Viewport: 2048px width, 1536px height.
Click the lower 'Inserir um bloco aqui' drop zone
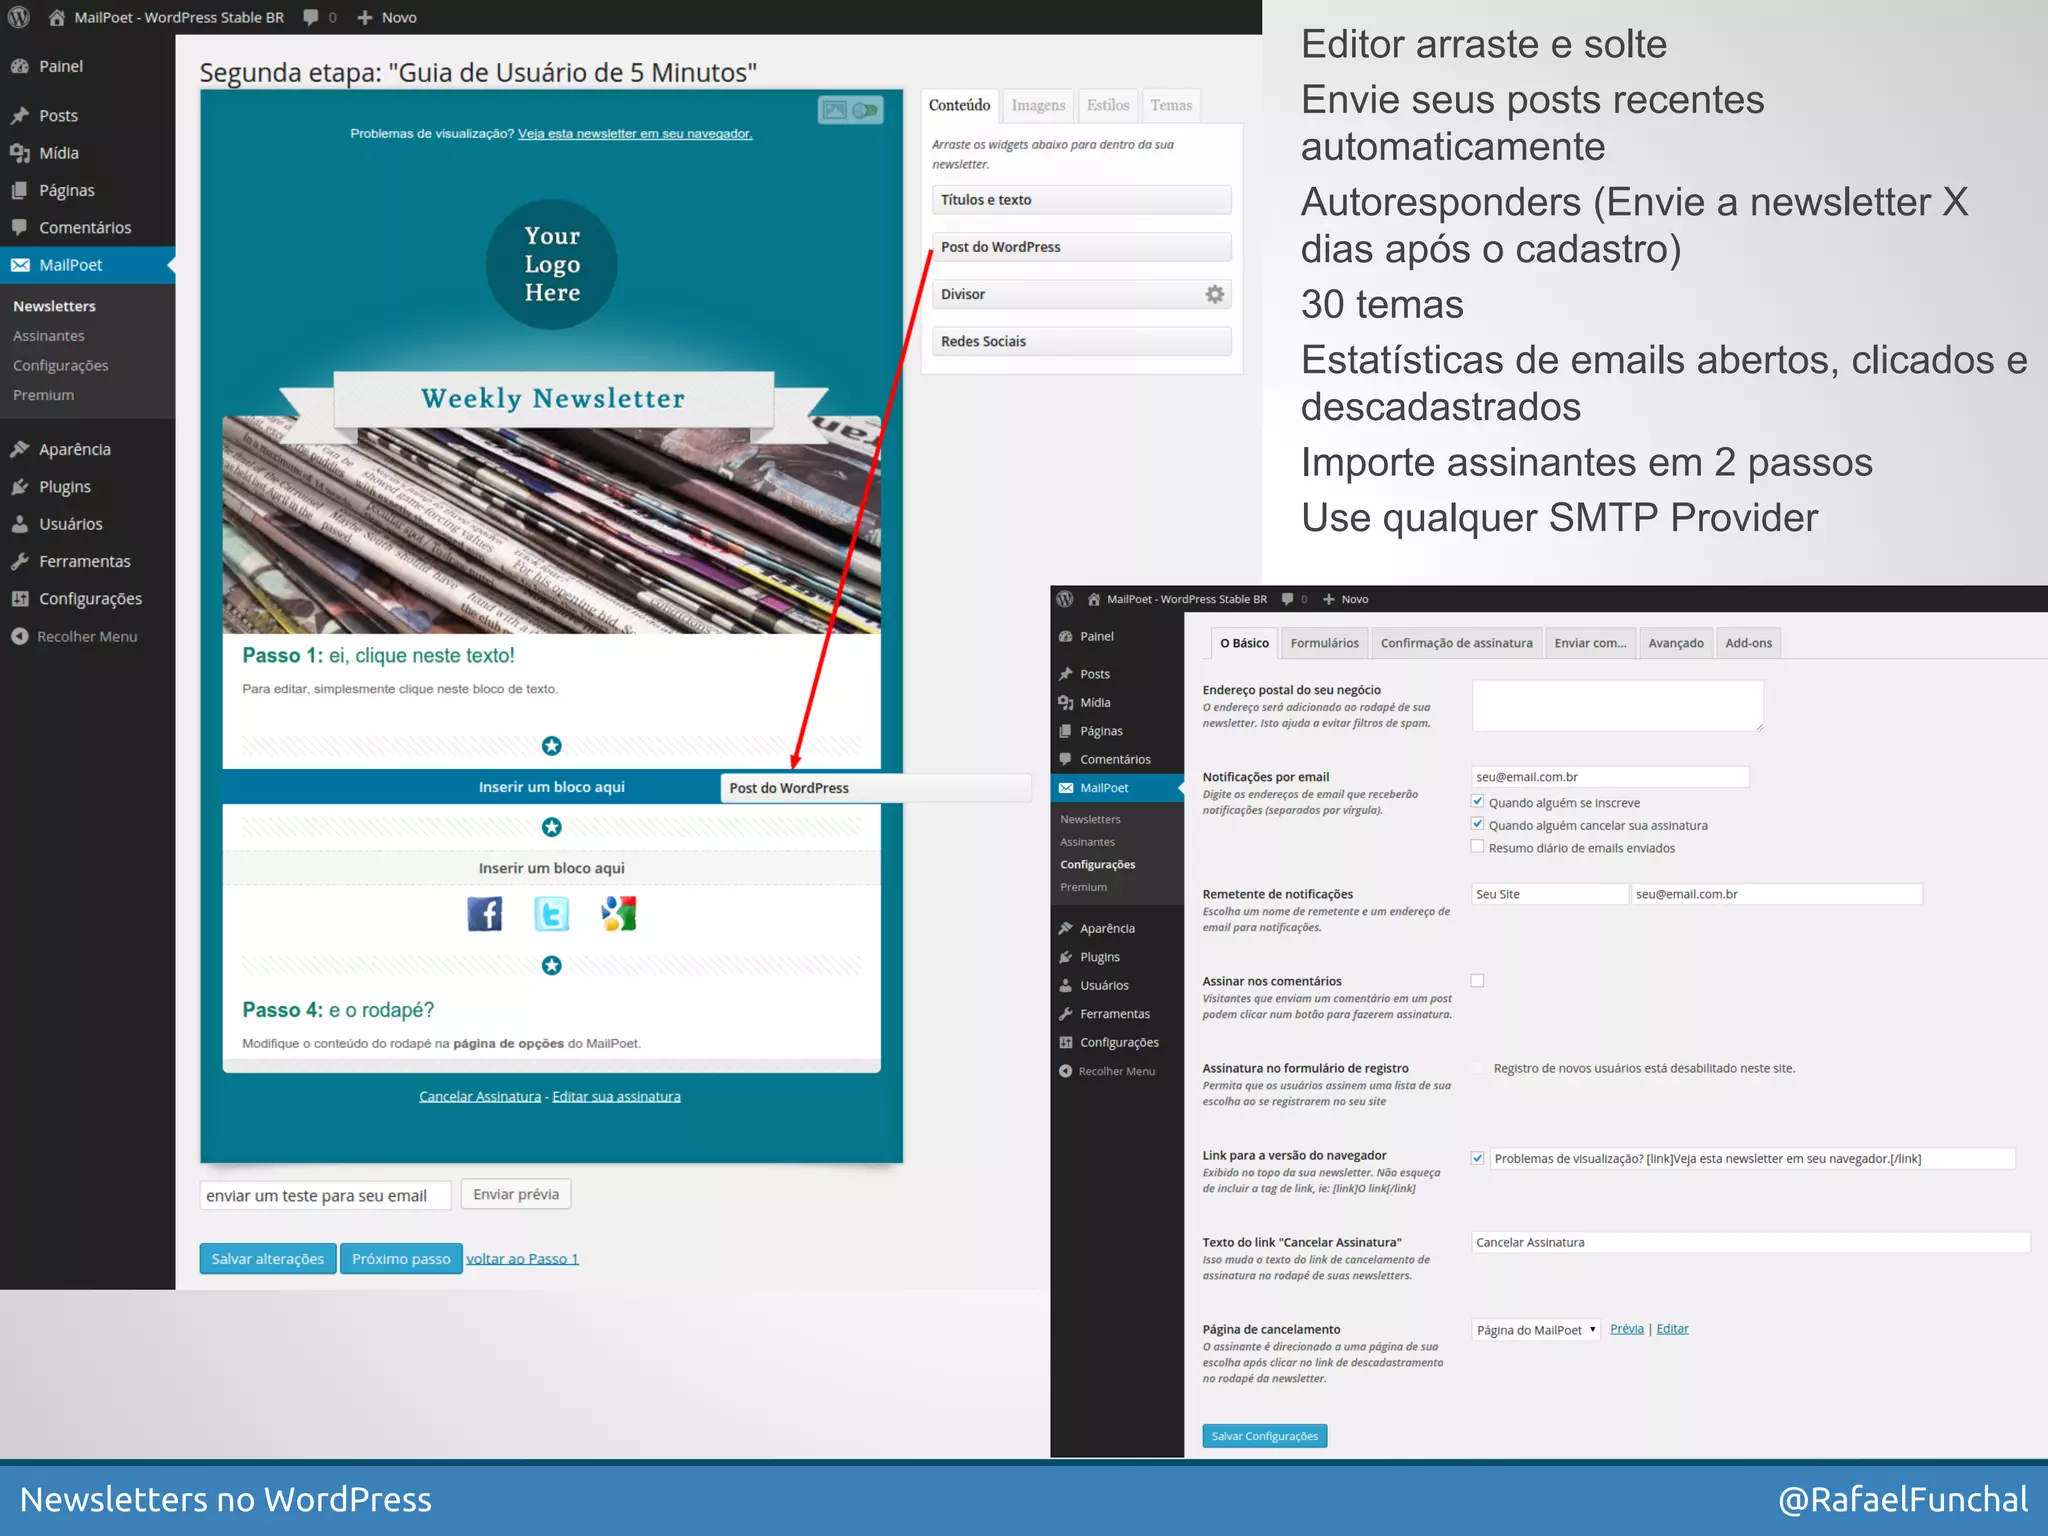coord(552,868)
